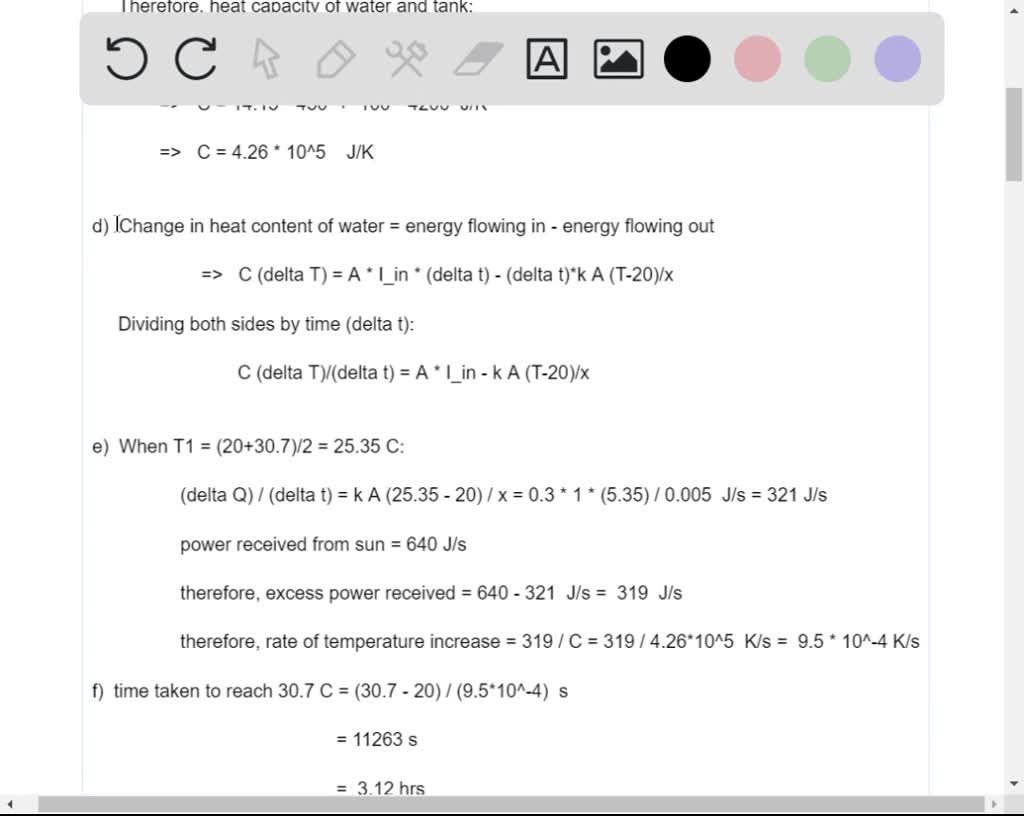Screen dimensions: 1024x816
Task: Click '(delta Q) / (delta t)' equation line
Action: click(504, 495)
